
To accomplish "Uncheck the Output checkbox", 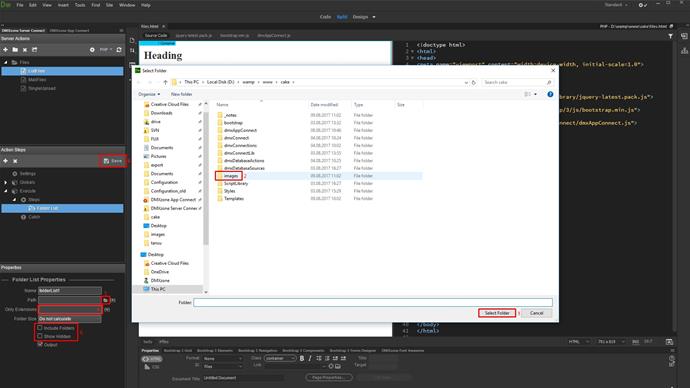I will point(40,344).
